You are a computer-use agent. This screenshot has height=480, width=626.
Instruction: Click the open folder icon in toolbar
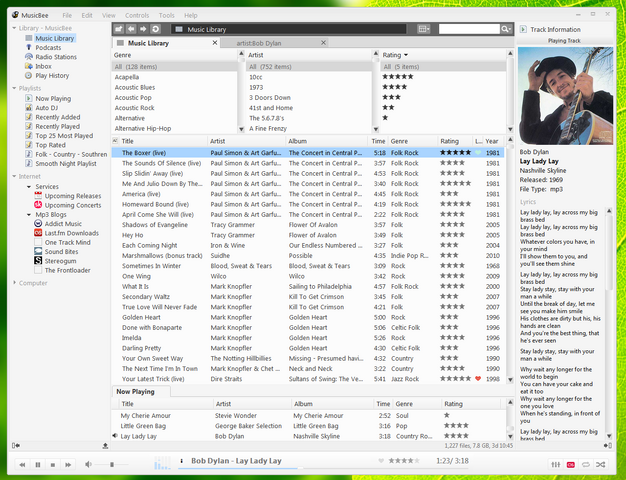(x=119, y=29)
